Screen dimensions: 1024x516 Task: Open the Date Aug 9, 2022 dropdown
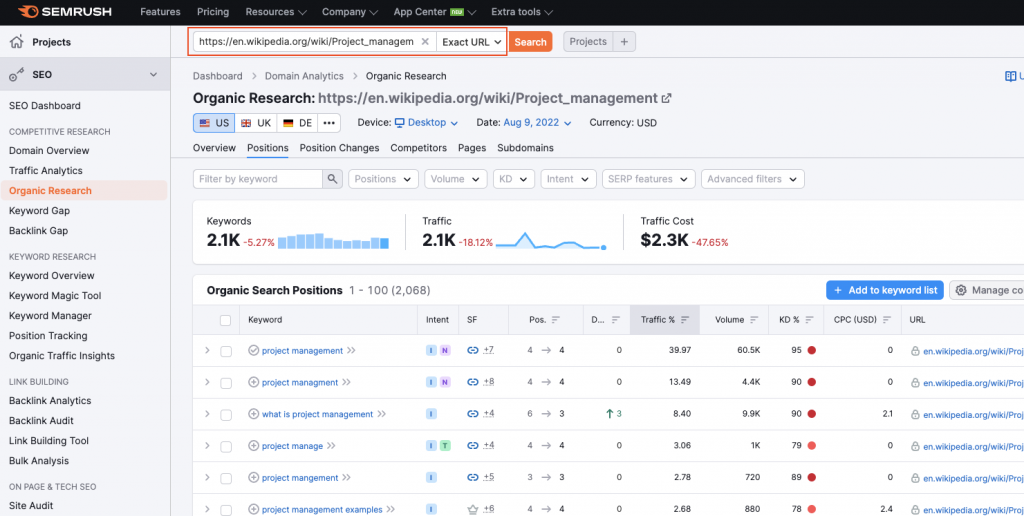537,123
